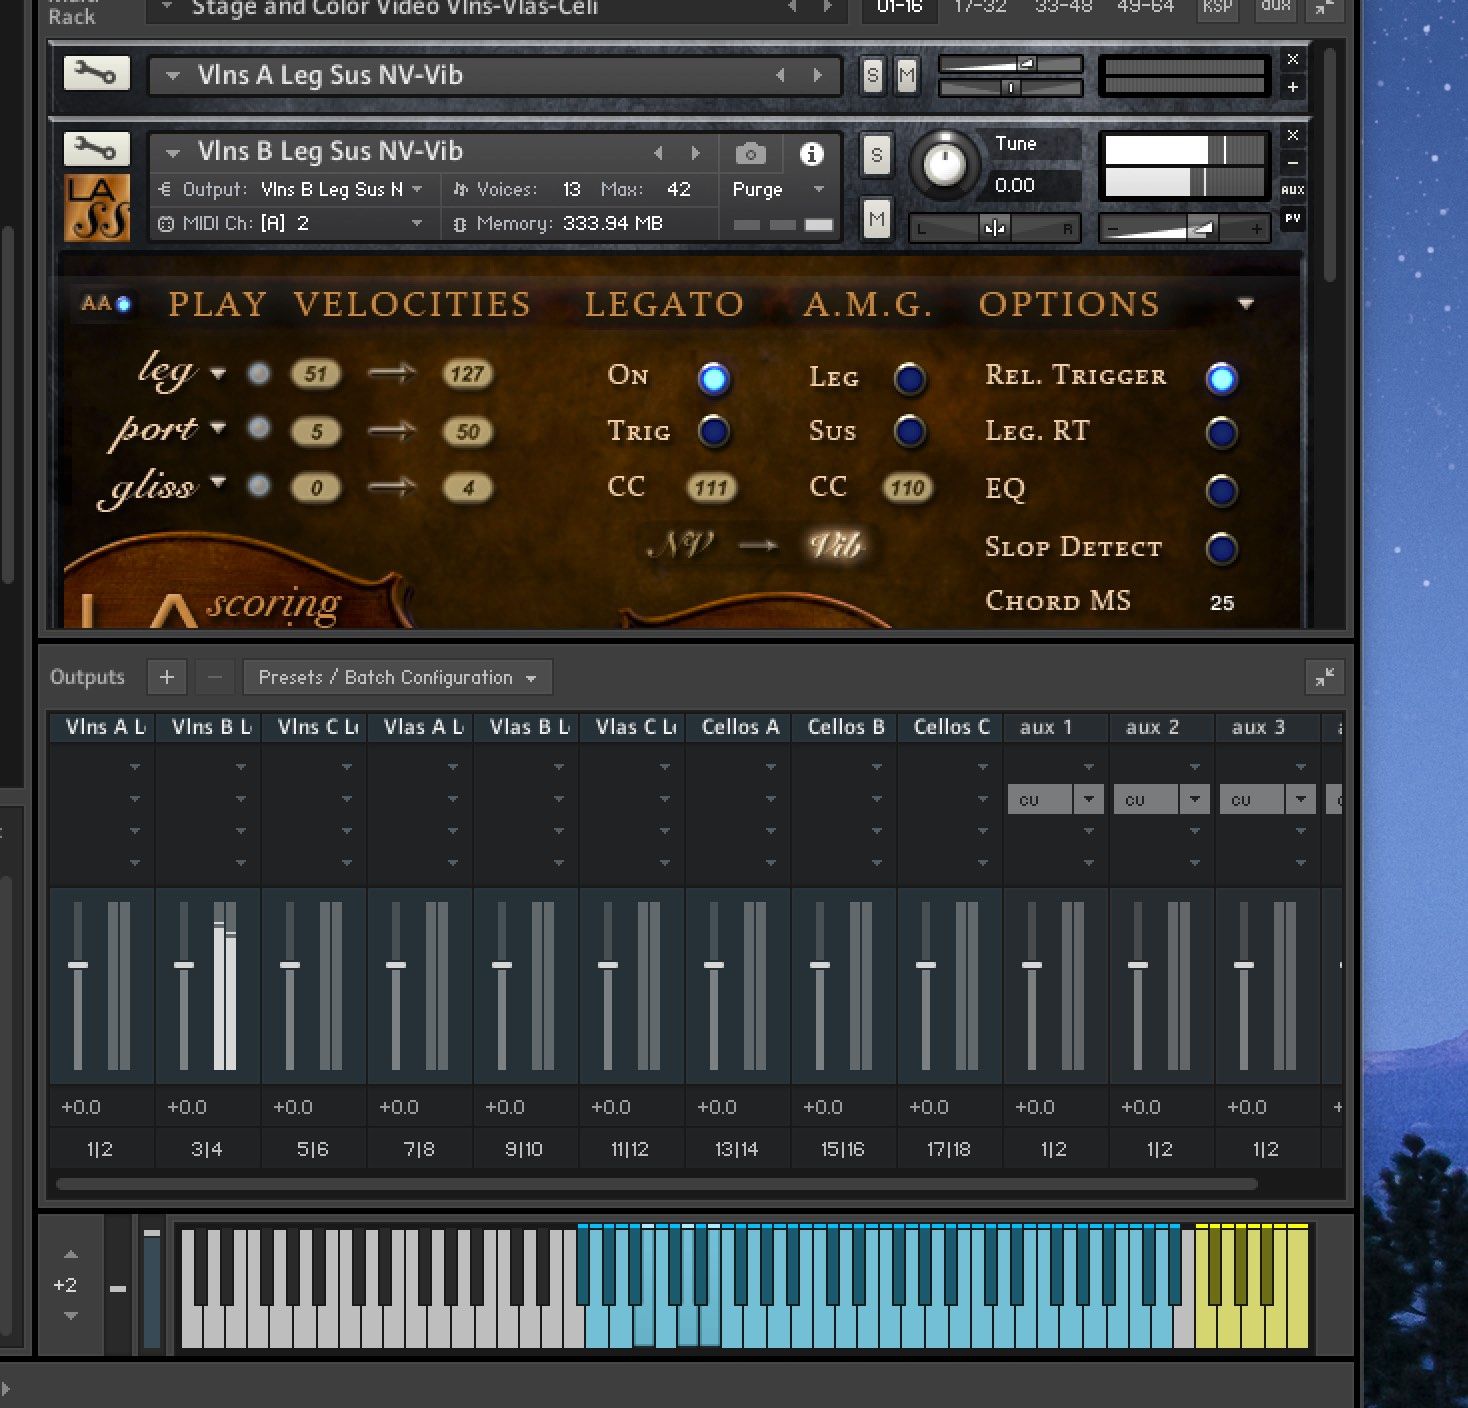Toggle EQ option
The width and height of the screenshot is (1468, 1408).
[1221, 490]
